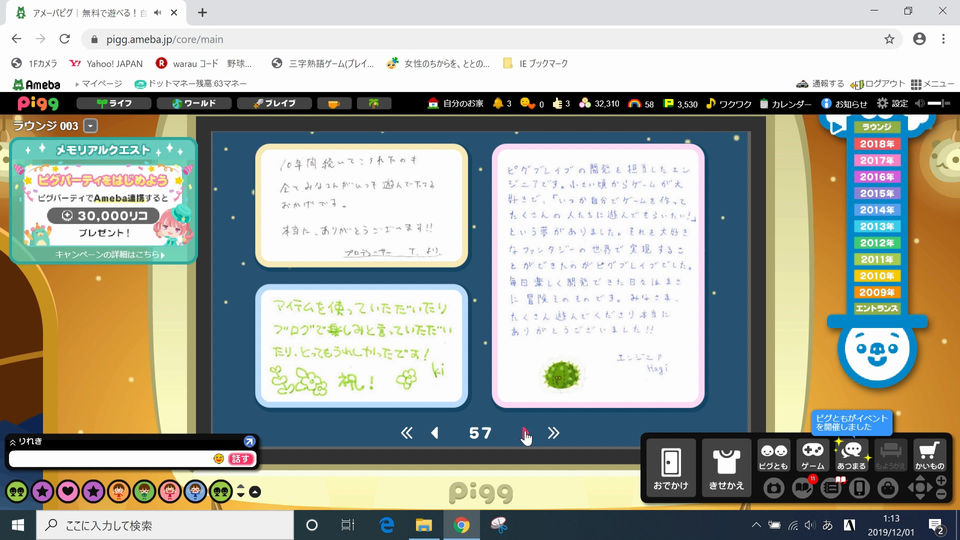
Task: Click the 話す talk button
Action: tap(240, 459)
